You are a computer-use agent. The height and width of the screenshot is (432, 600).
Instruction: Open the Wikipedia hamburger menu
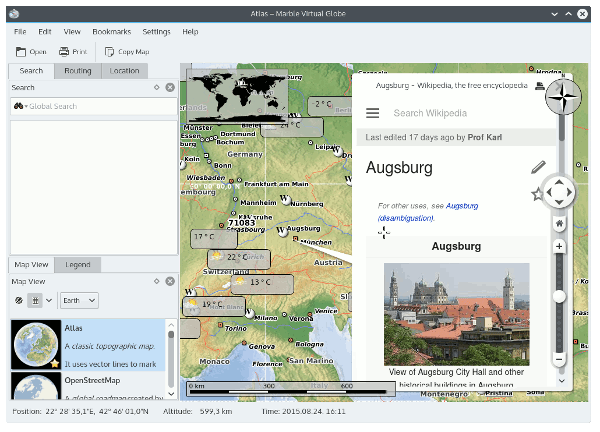373,114
